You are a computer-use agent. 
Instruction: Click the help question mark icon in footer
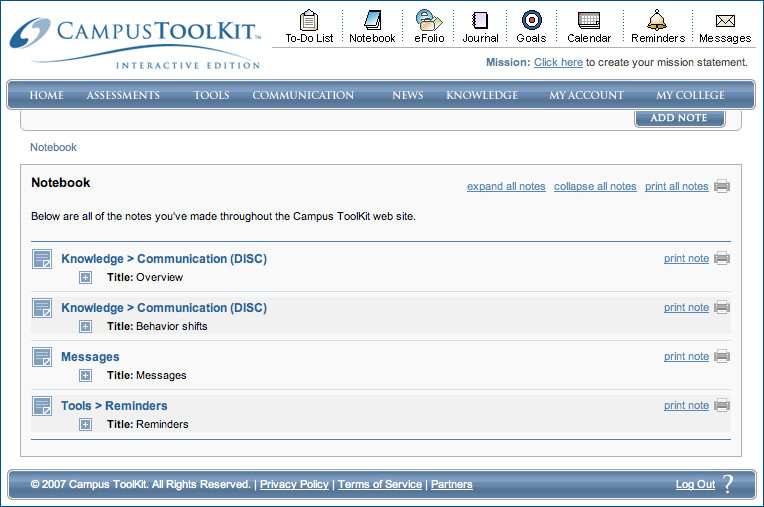point(728,484)
